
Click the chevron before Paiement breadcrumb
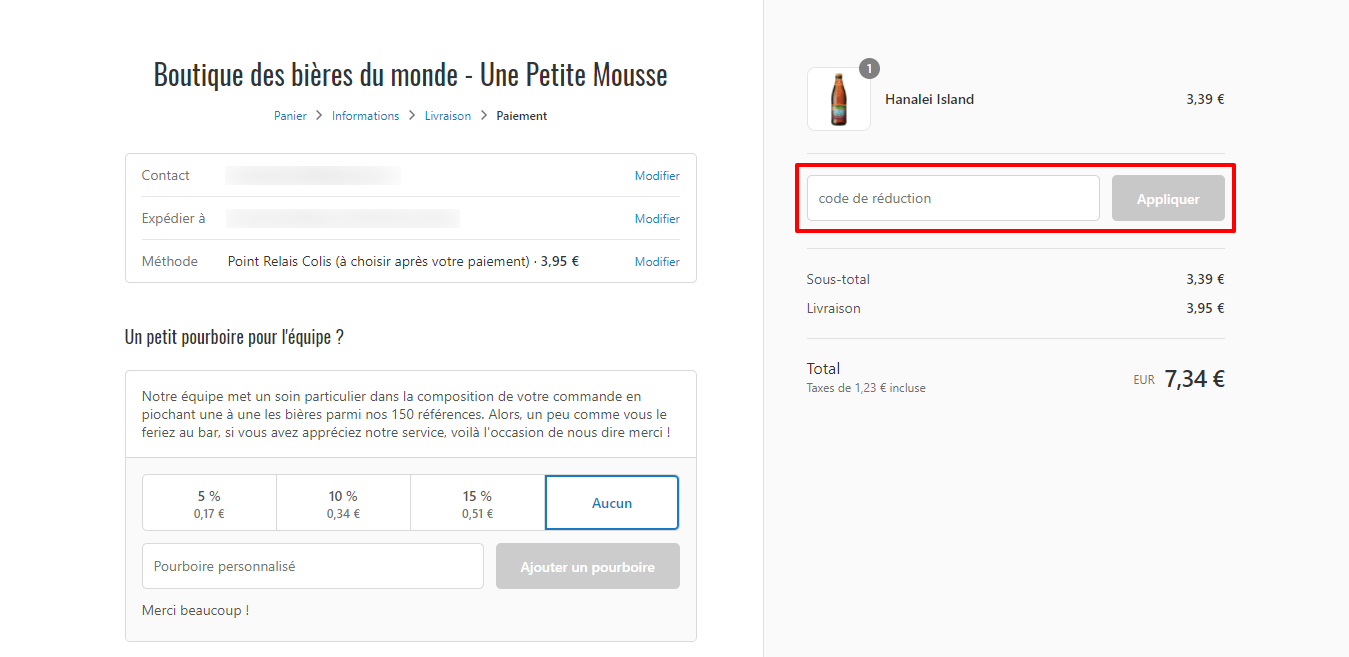(x=484, y=116)
